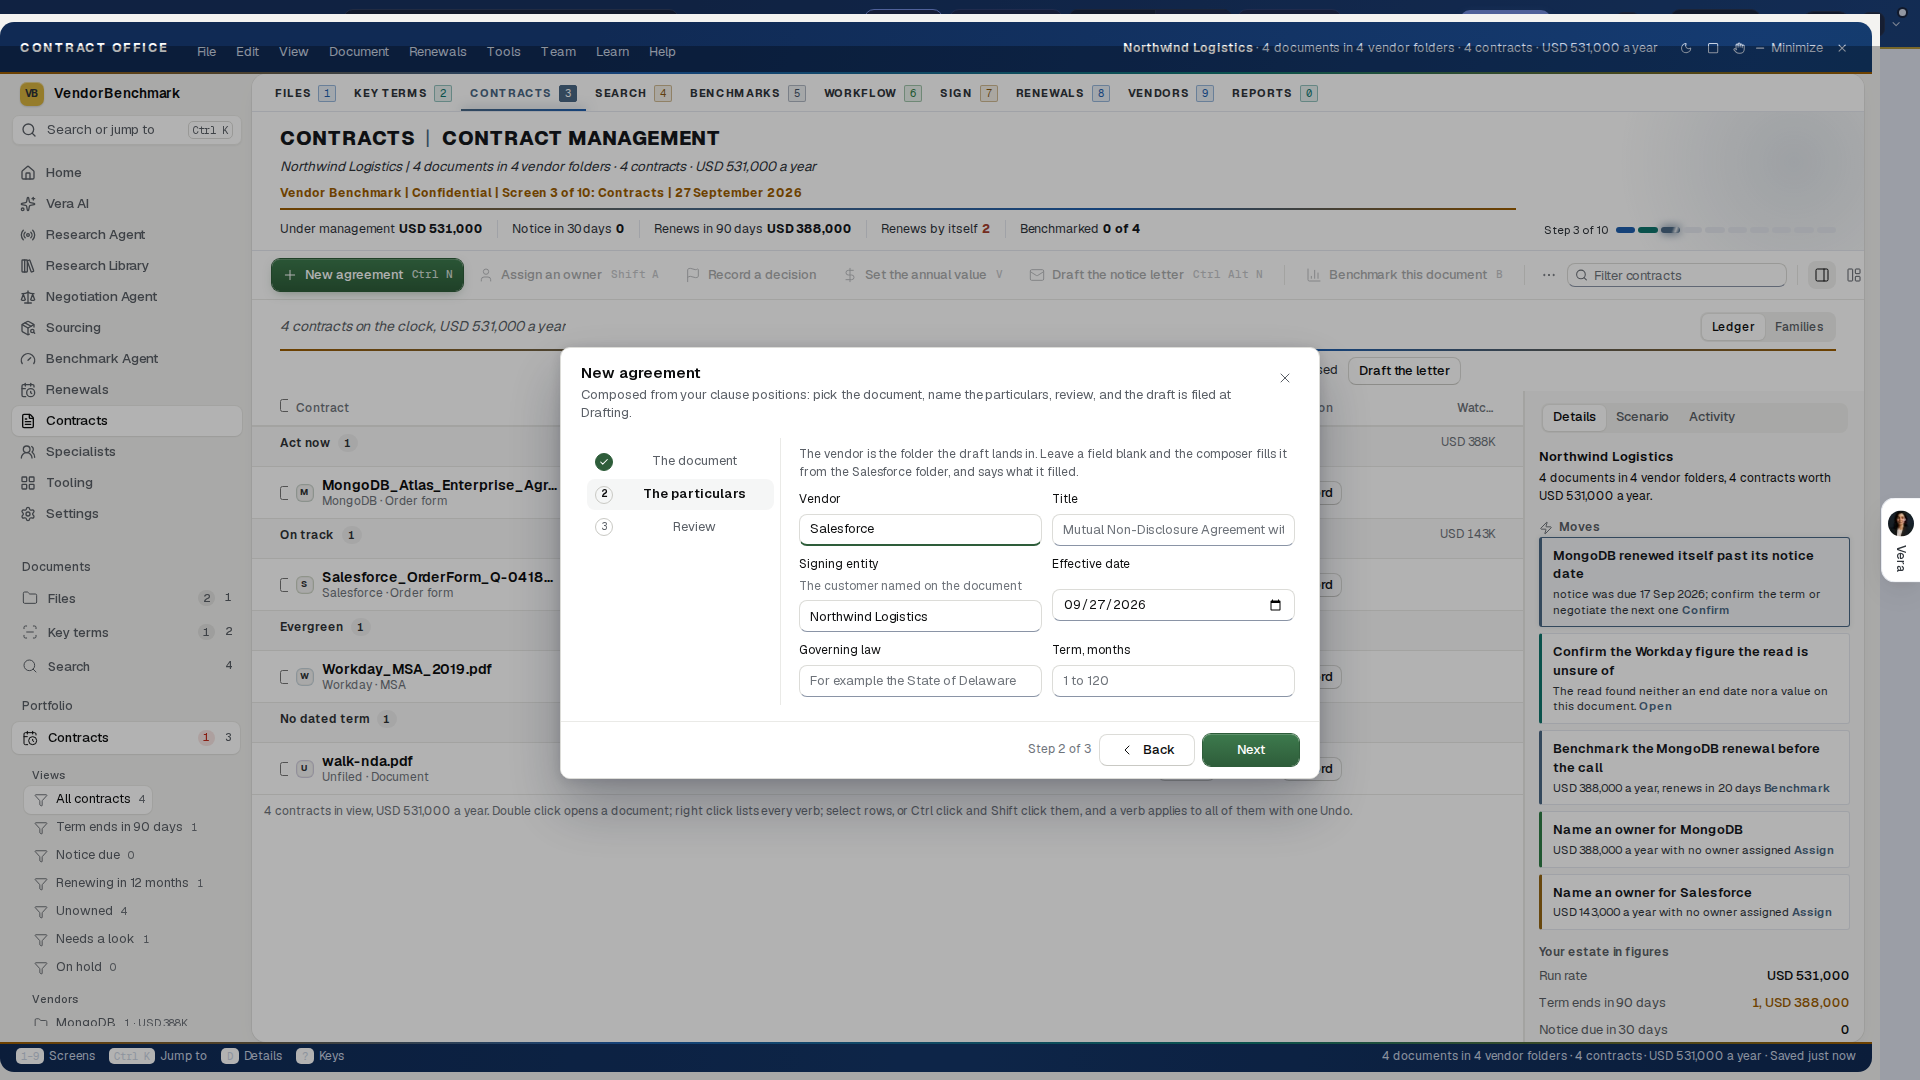The image size is (1920, 1080).
Task: Click Draft the notice letter envelope icon
Action: click(x=1037, y=275)
